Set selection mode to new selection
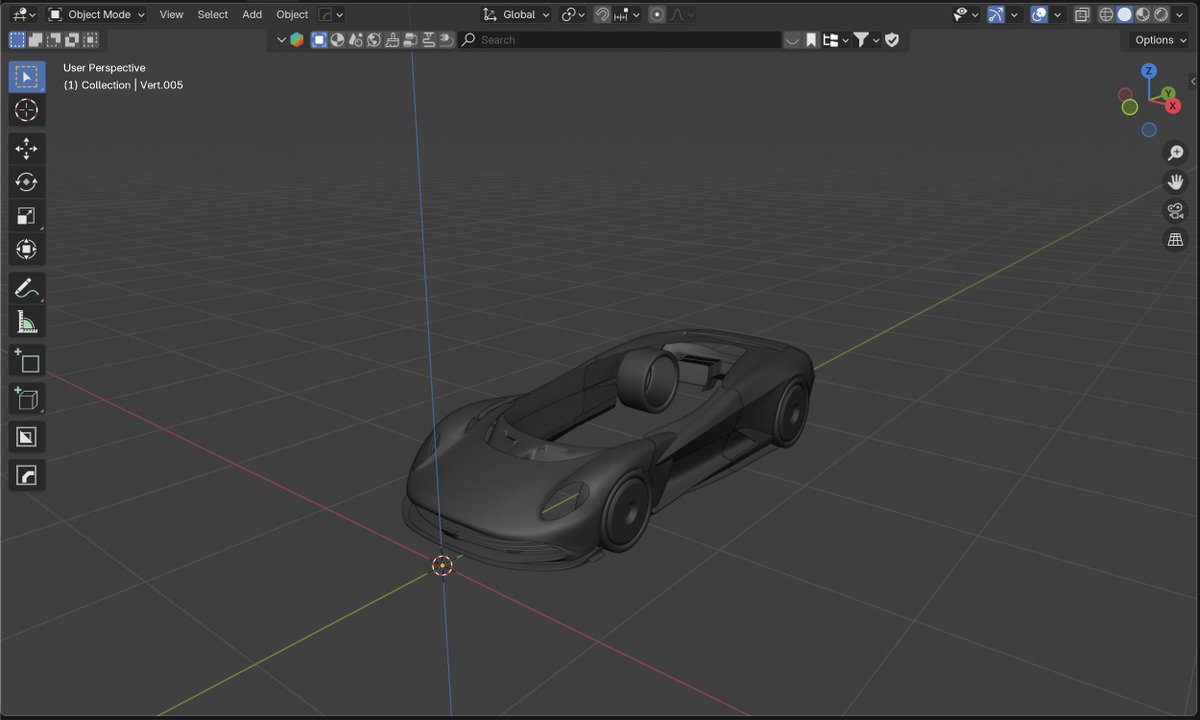 17,40
